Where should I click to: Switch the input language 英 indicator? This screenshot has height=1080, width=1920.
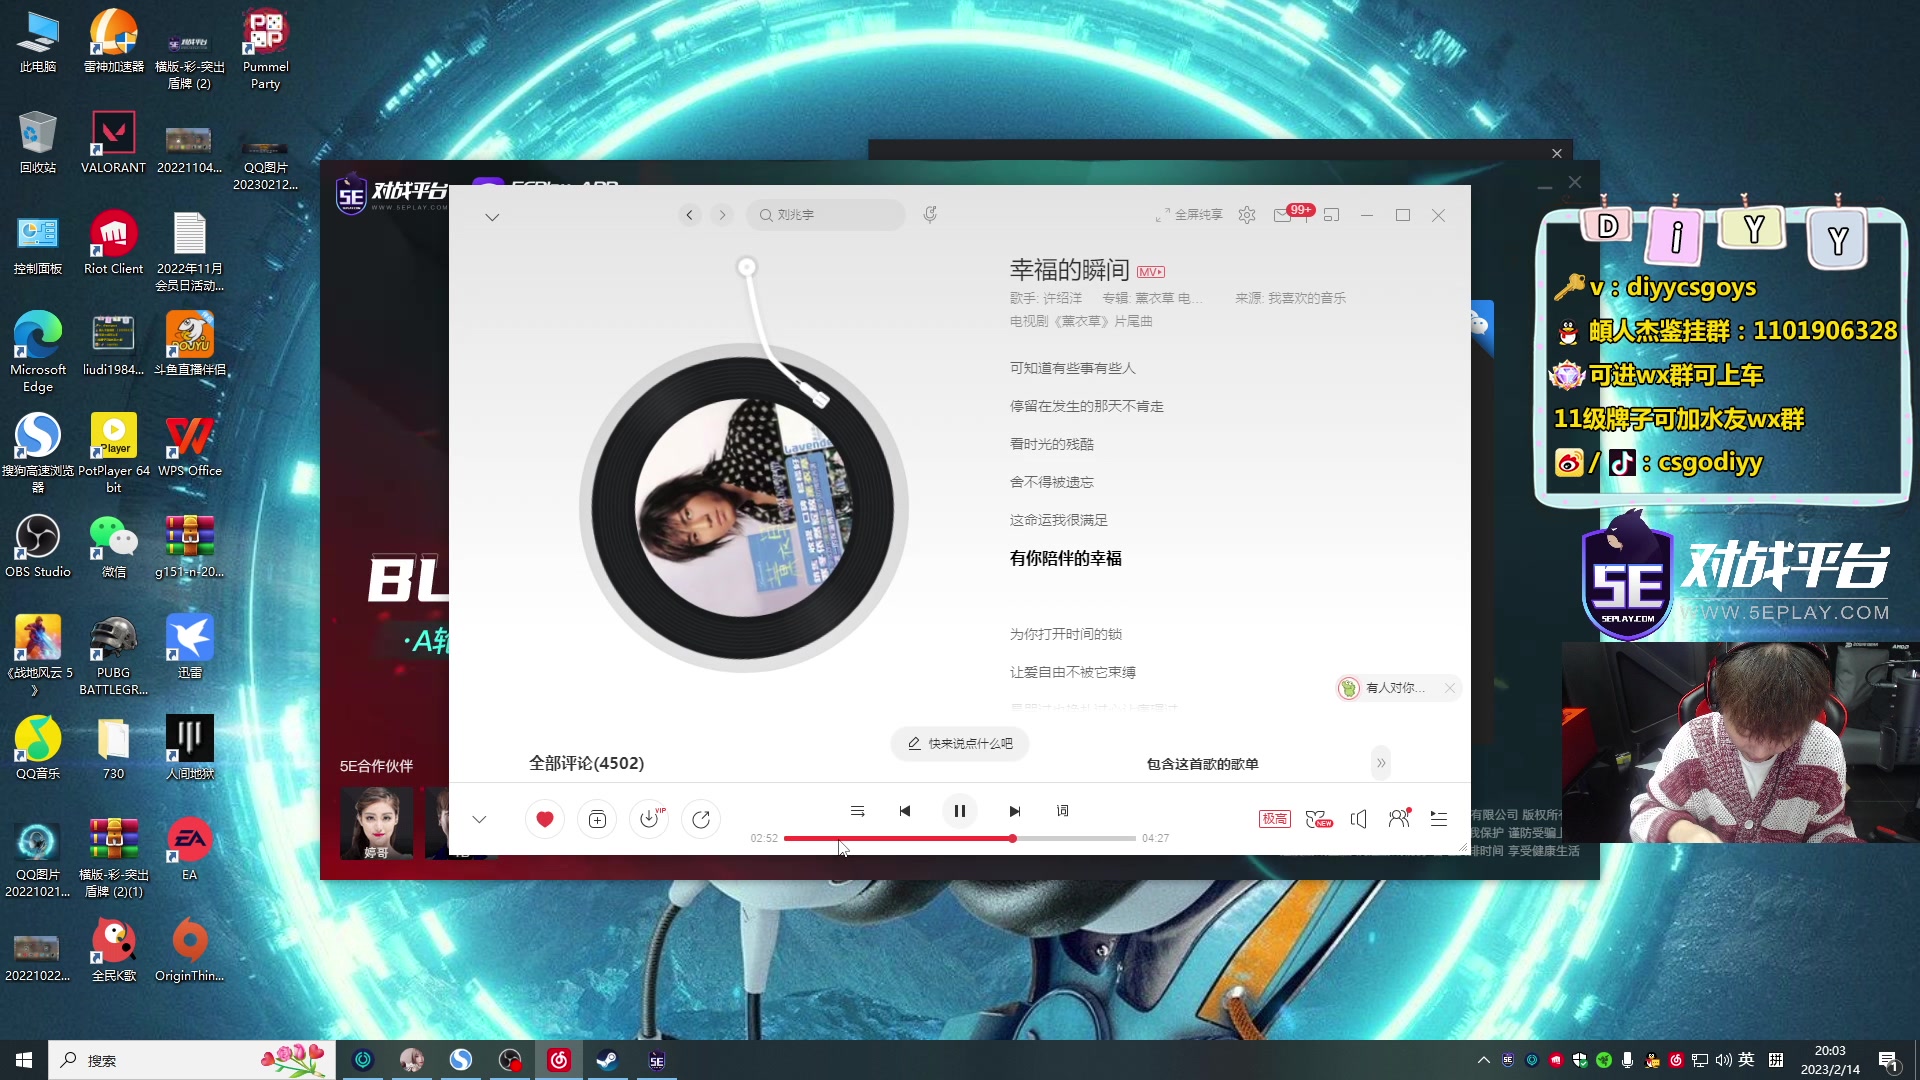point(1747,1060)
